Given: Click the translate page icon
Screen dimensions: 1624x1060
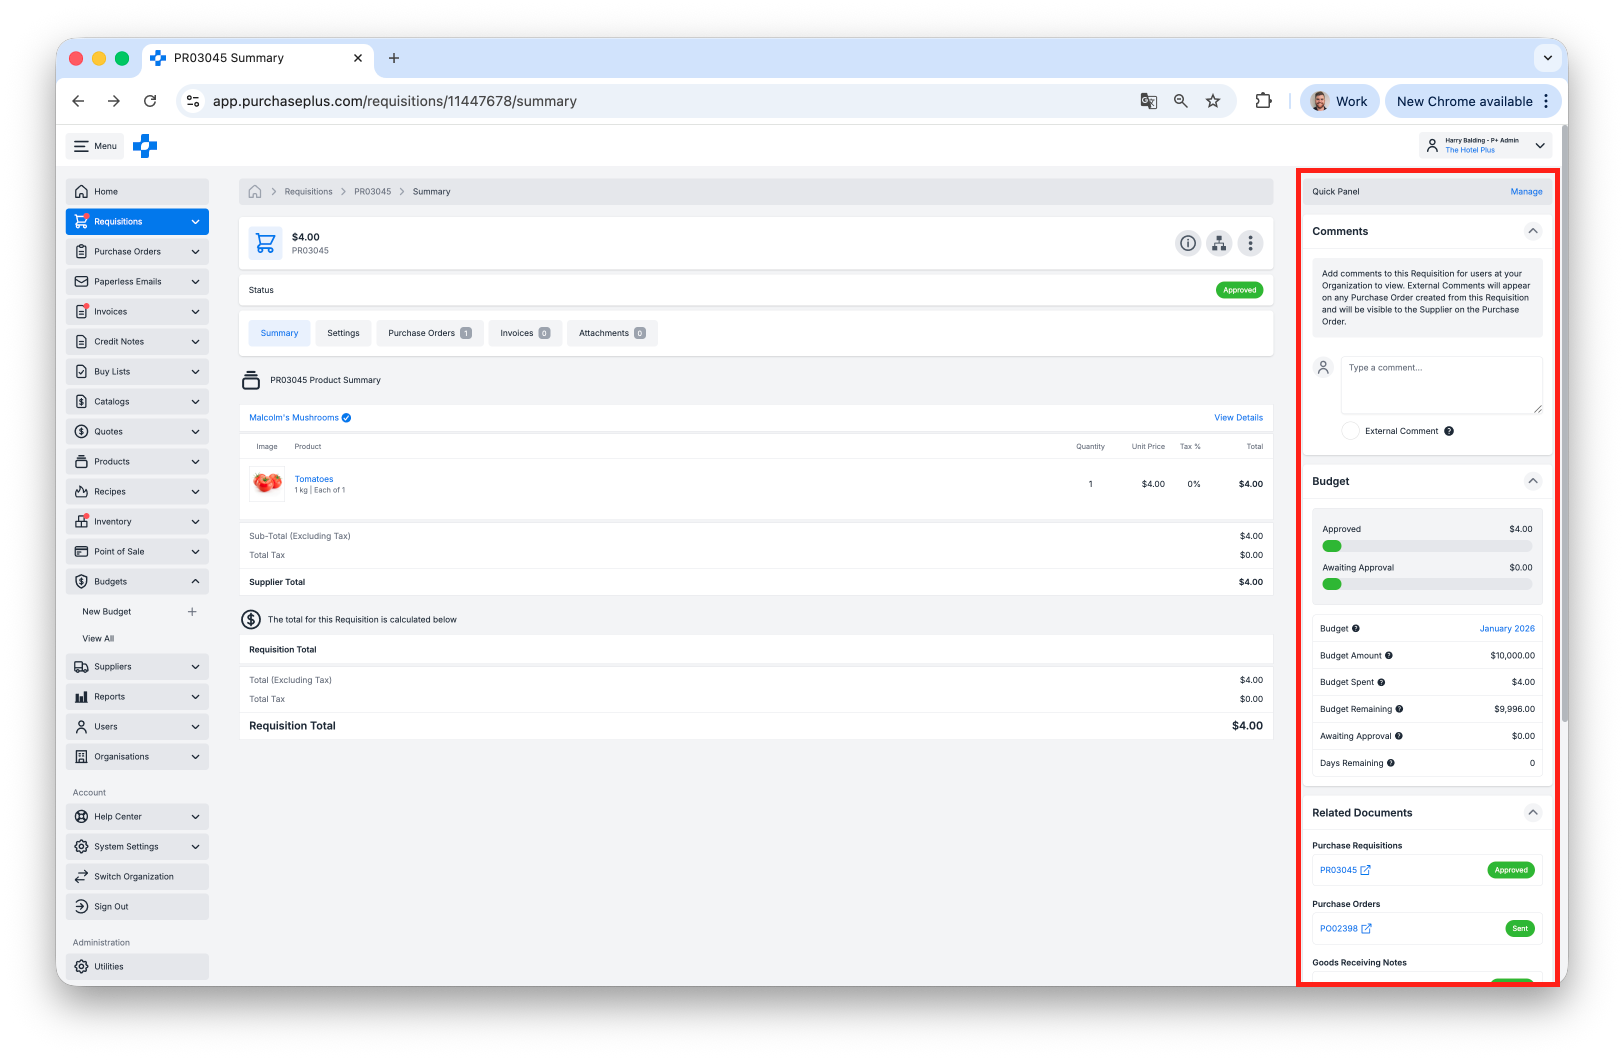Looking at the screenshot, I should [x=1149, y=101].
